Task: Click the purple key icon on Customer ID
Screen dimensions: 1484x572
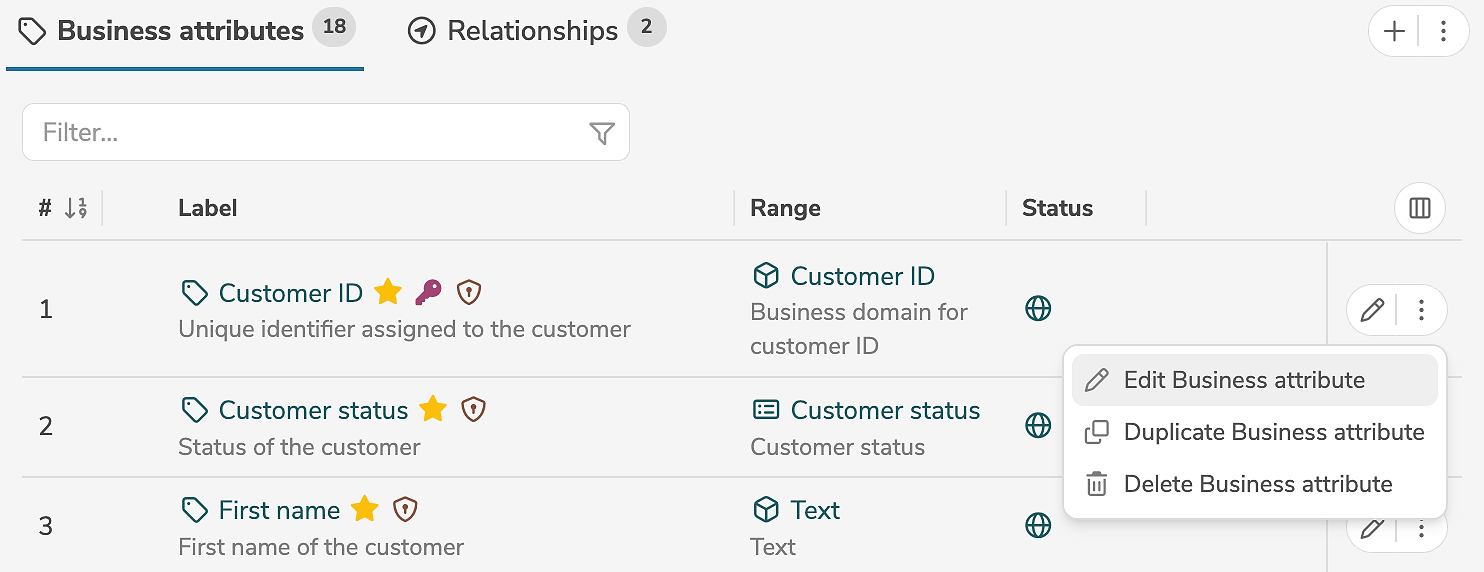Action: [x=428, y=292]
